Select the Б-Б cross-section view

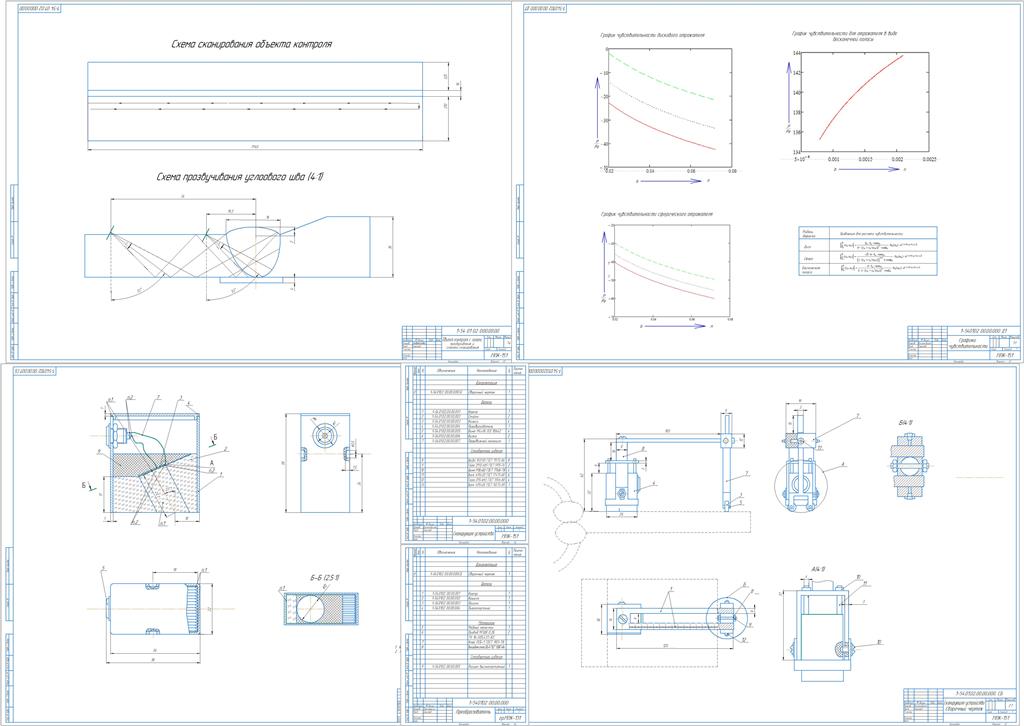tap(321, 607)
